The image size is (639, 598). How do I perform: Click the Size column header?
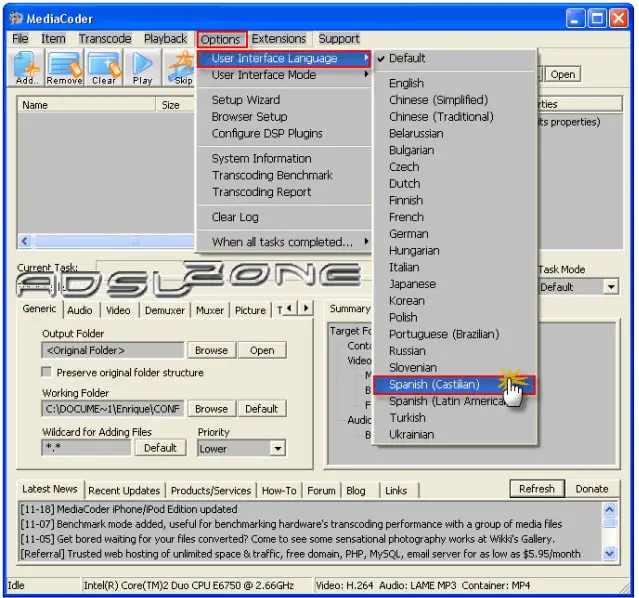[x=175, y=105]
